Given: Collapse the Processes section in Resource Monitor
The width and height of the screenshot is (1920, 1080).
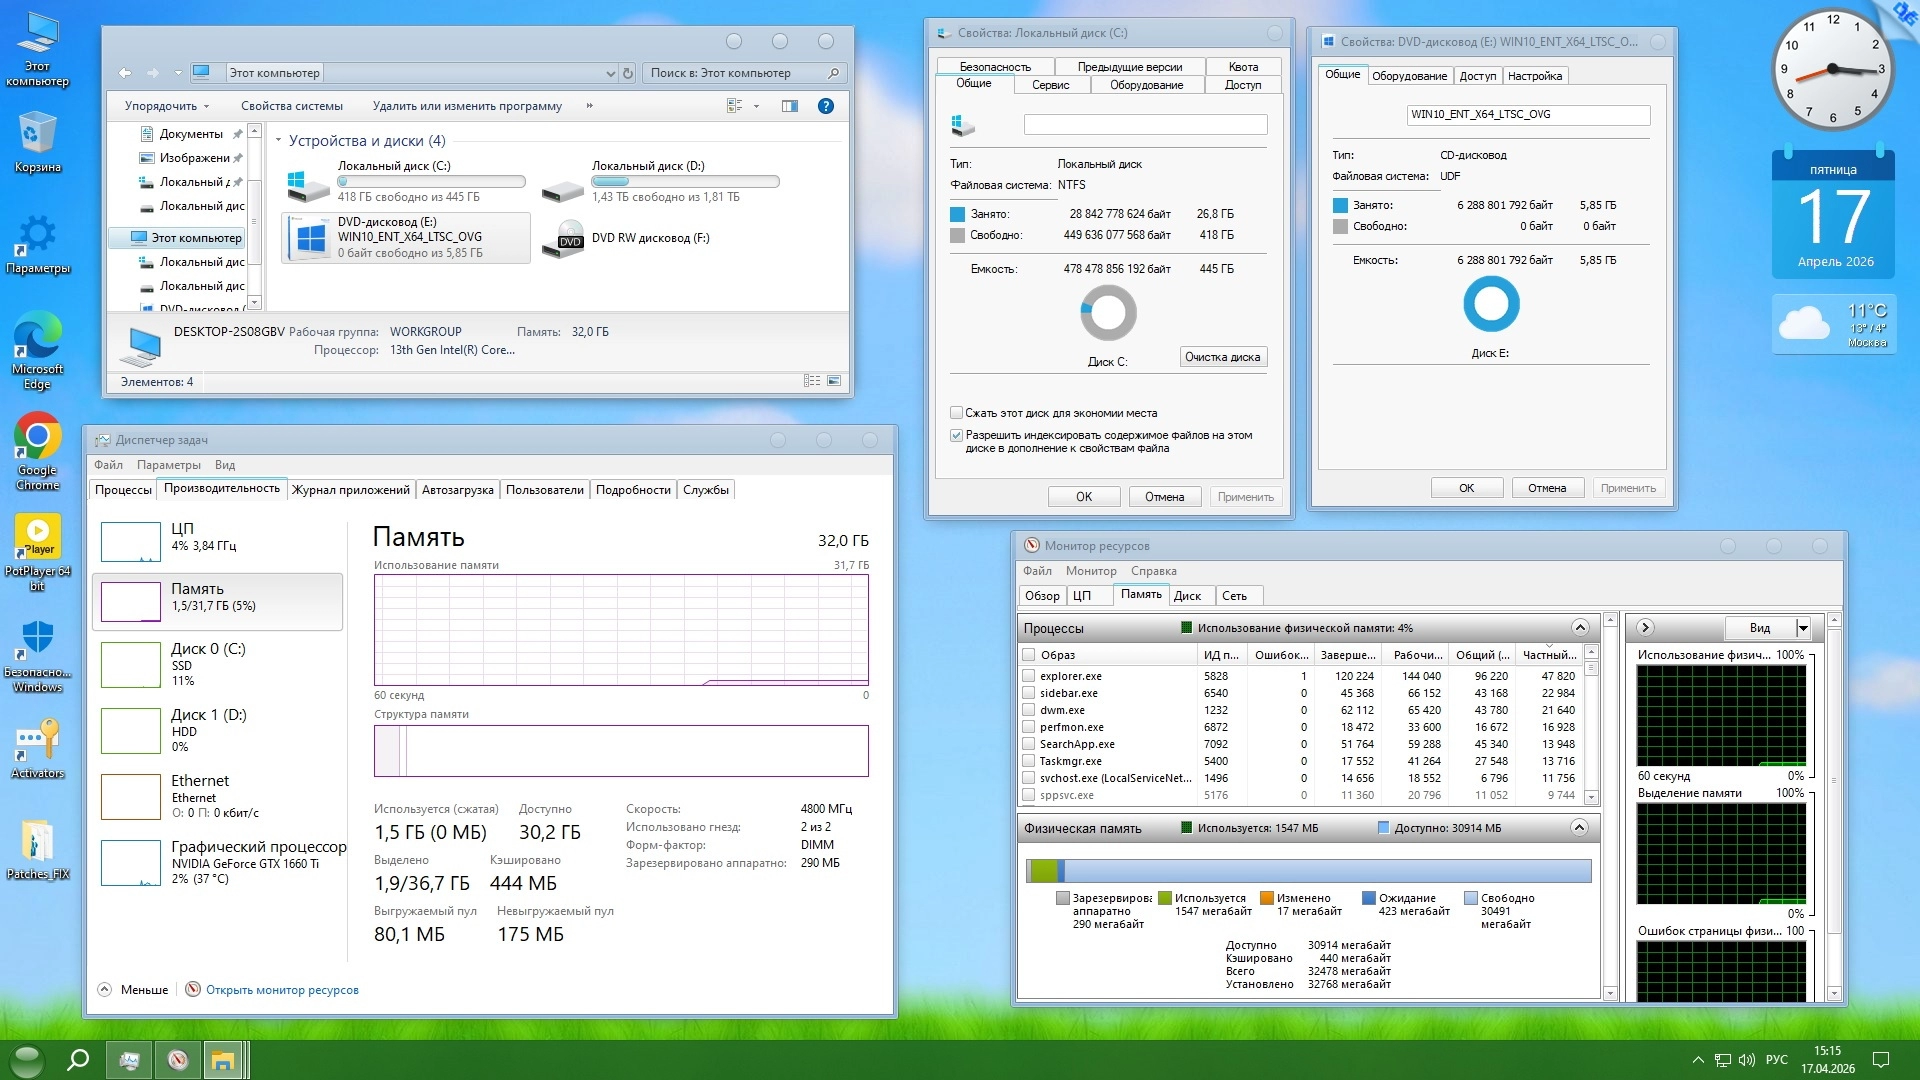Looking at the screenshot, I should (1580, 628).
